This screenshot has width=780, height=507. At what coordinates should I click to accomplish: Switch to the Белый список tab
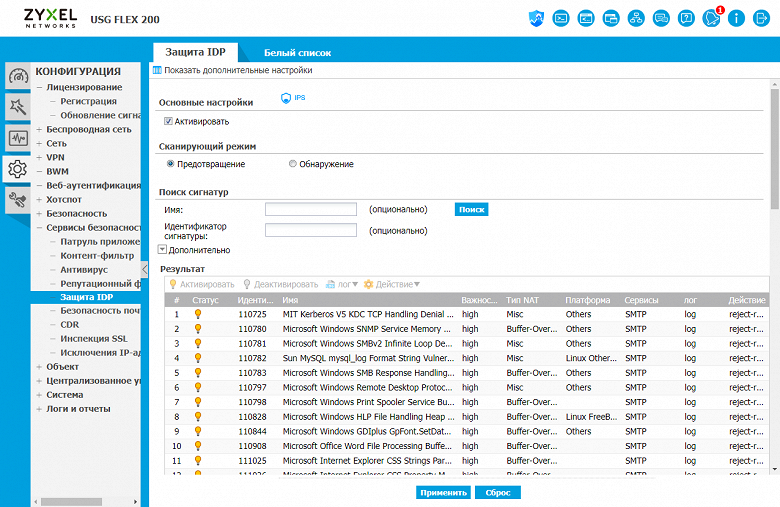coord(297,52)
